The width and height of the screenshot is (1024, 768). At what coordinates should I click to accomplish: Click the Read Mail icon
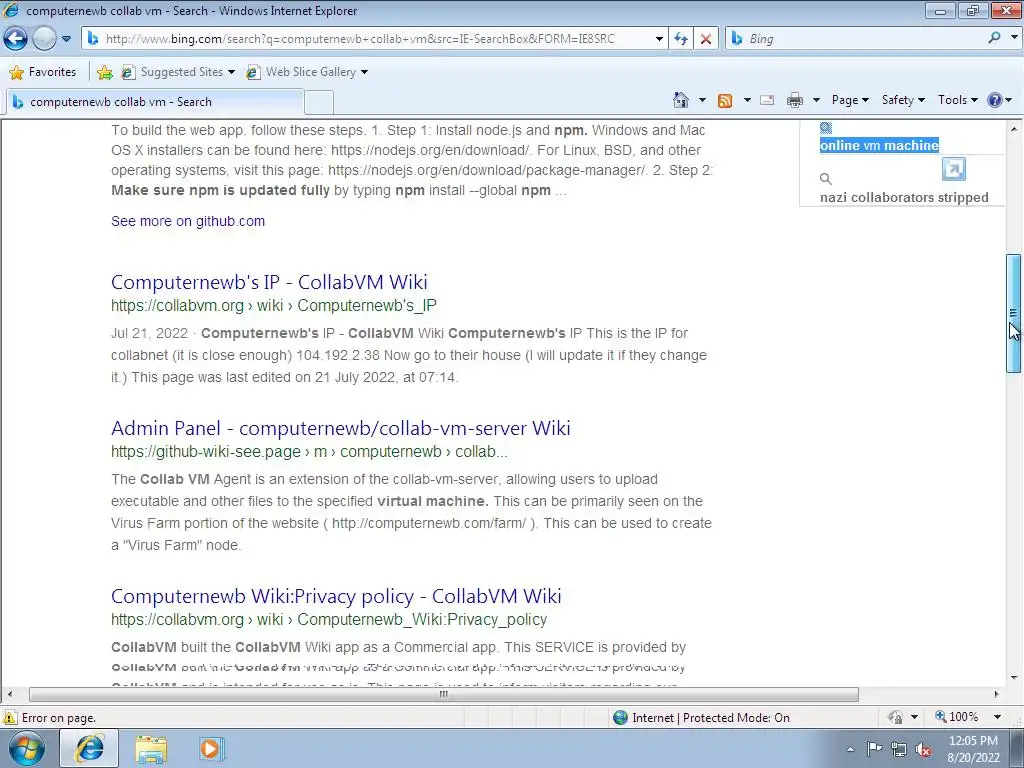pyautogui.click(x=767, y=100)
